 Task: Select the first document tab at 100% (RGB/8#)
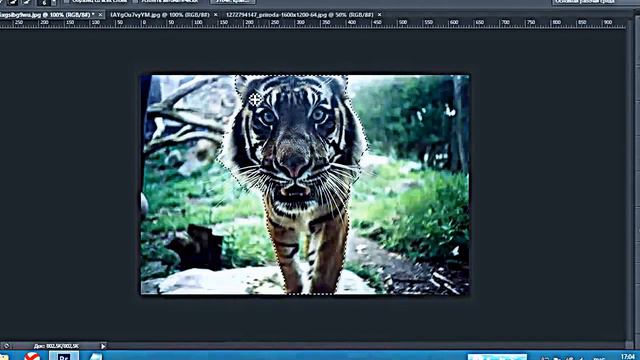[47, 15]
